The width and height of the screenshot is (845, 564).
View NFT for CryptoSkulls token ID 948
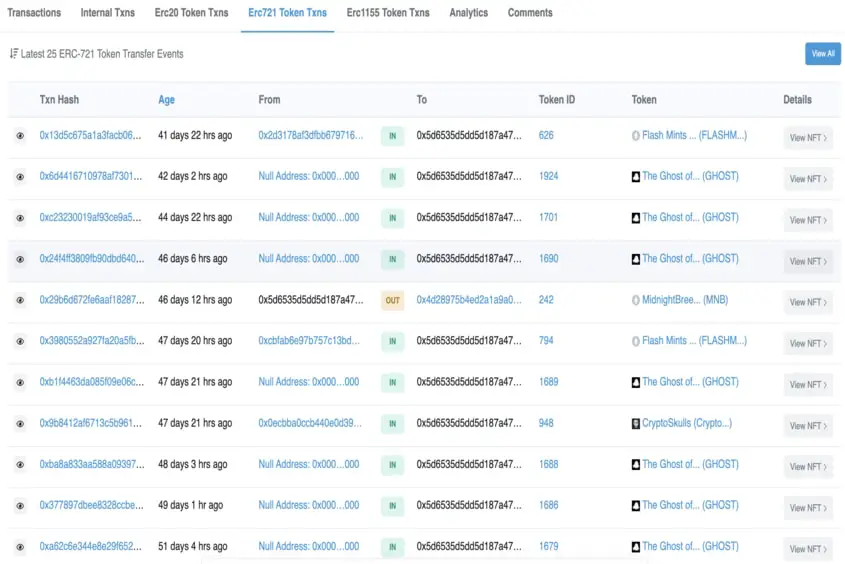[x=808, y=426]
